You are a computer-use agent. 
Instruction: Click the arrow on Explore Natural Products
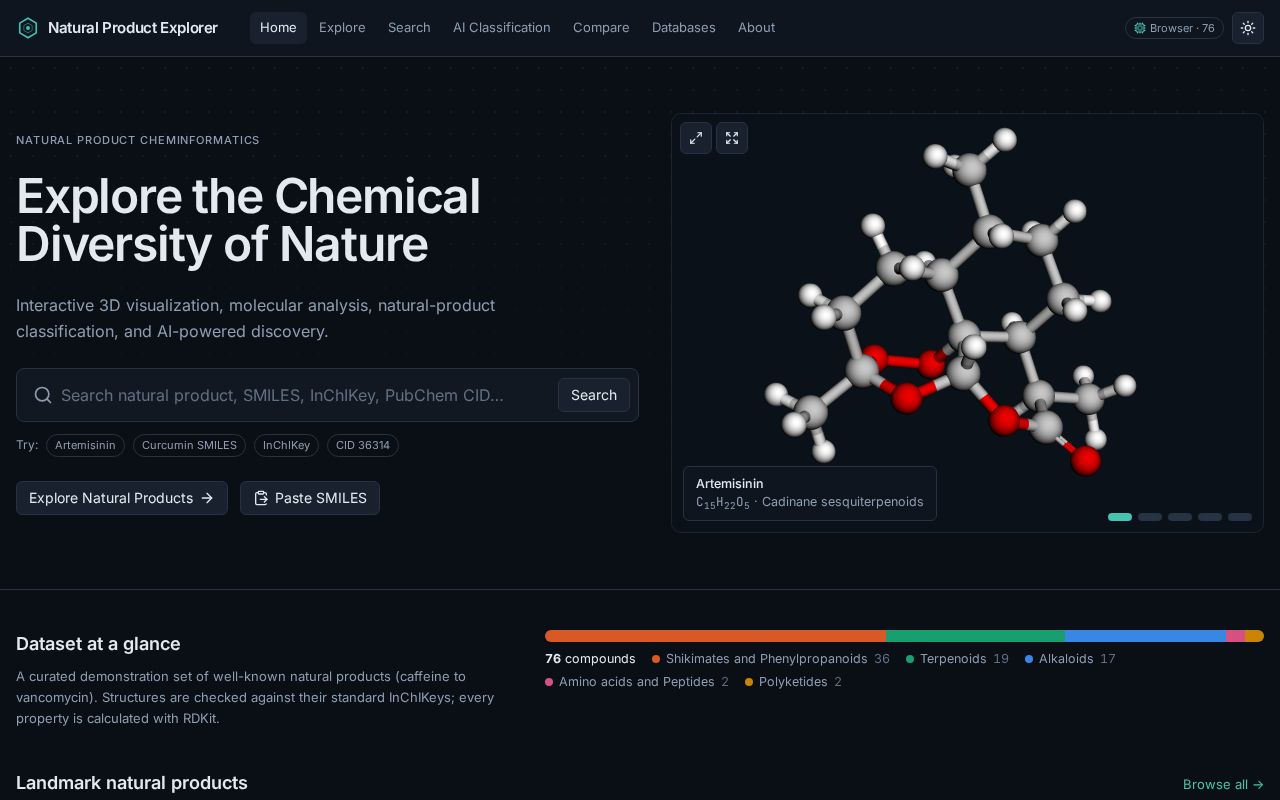207,498
